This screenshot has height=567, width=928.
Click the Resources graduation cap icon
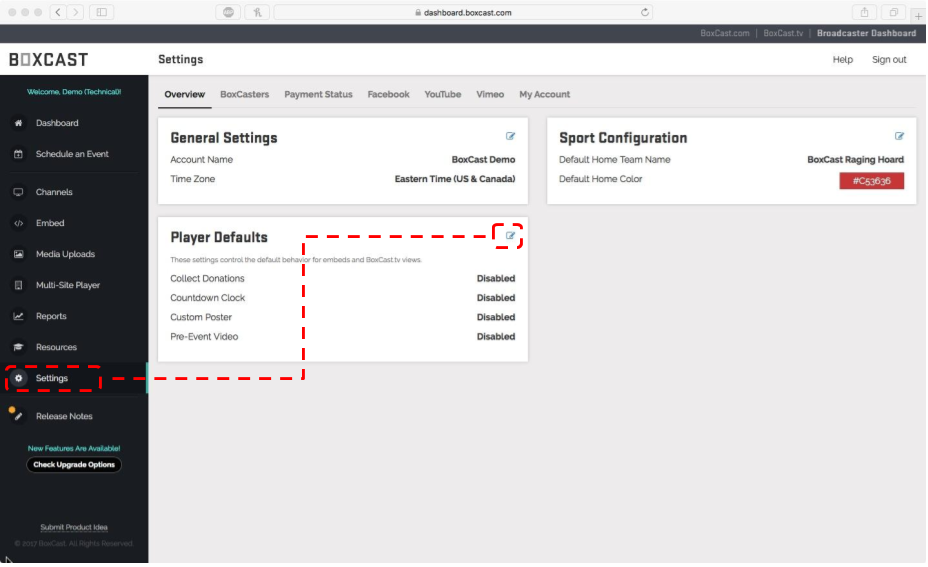click(18, 347)
